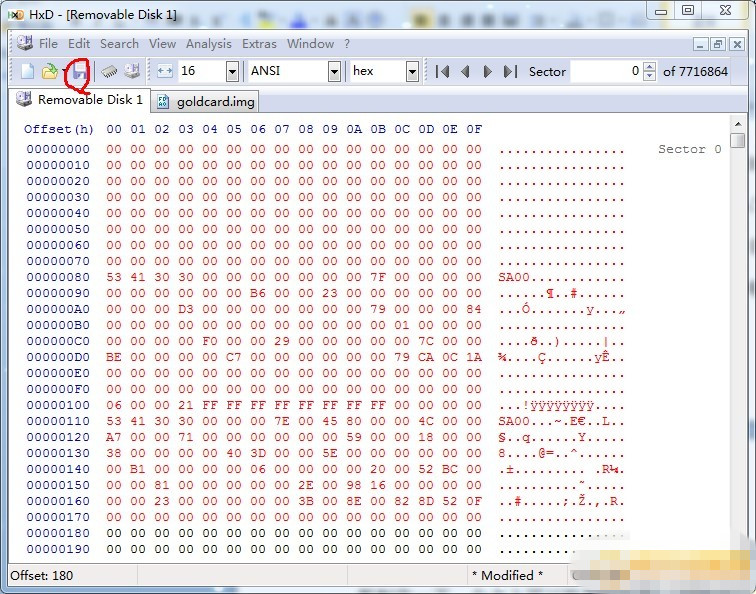This screenshot has width=756, height=594.
Task: Close the inner document window
Action: coord(737,44)
